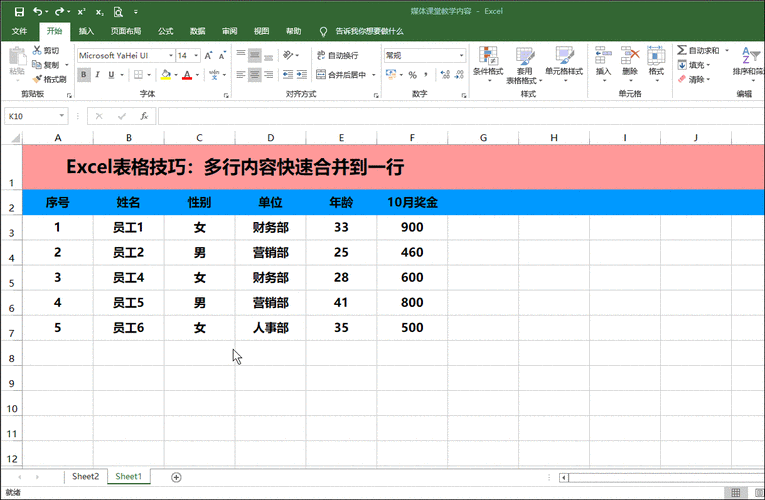Open fill color dropdown arrow

pyautogui.click(x=176, y=75)
